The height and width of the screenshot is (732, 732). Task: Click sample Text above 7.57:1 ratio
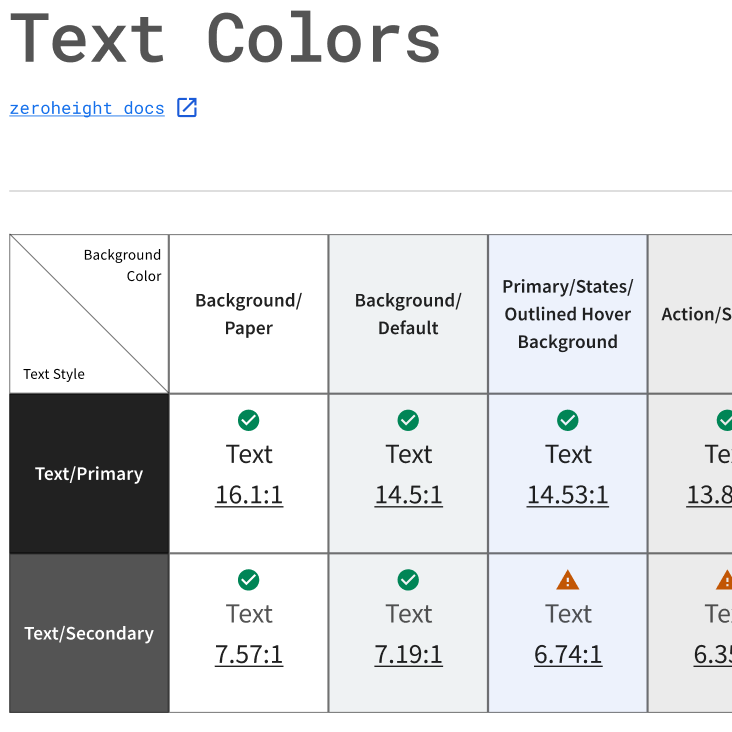coord(249,614)
